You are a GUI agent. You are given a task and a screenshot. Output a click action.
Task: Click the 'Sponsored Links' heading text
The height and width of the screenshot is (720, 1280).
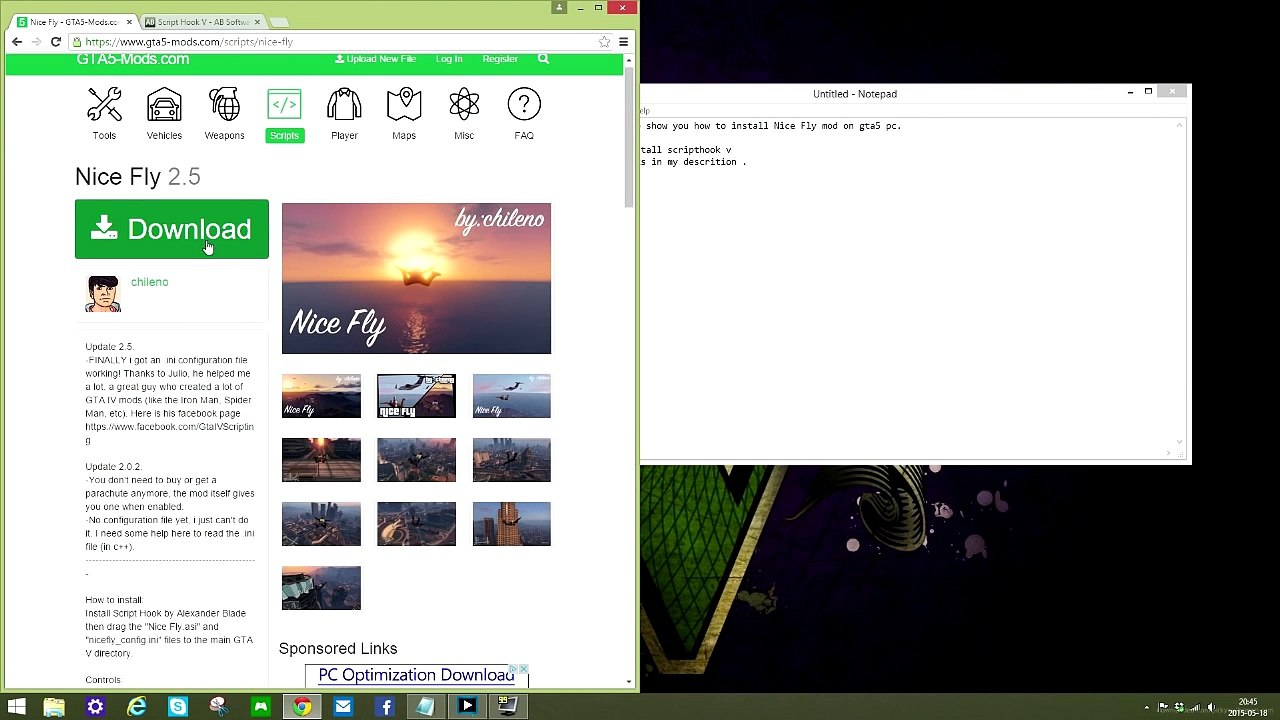(338, 649)
